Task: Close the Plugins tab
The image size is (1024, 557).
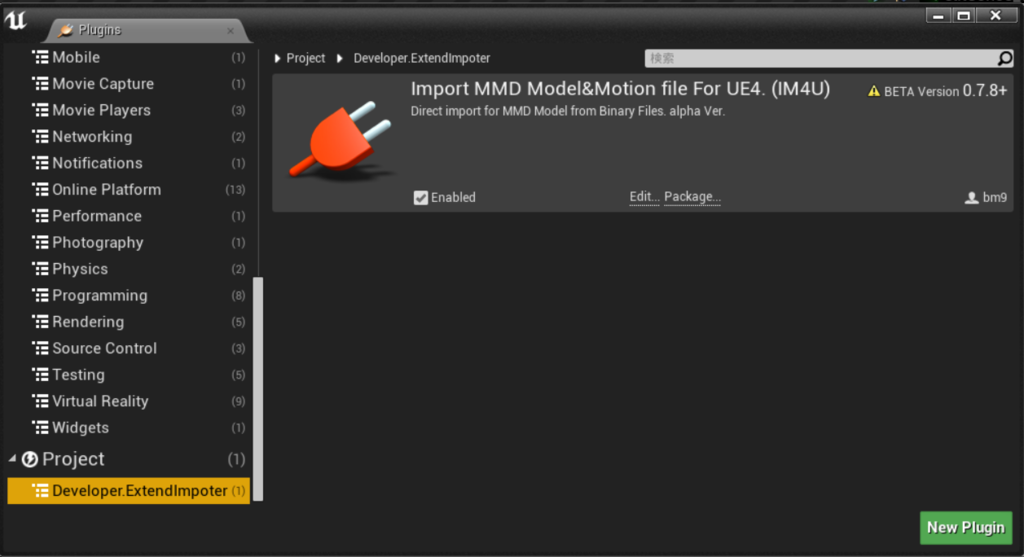Action: pos(231,31)
